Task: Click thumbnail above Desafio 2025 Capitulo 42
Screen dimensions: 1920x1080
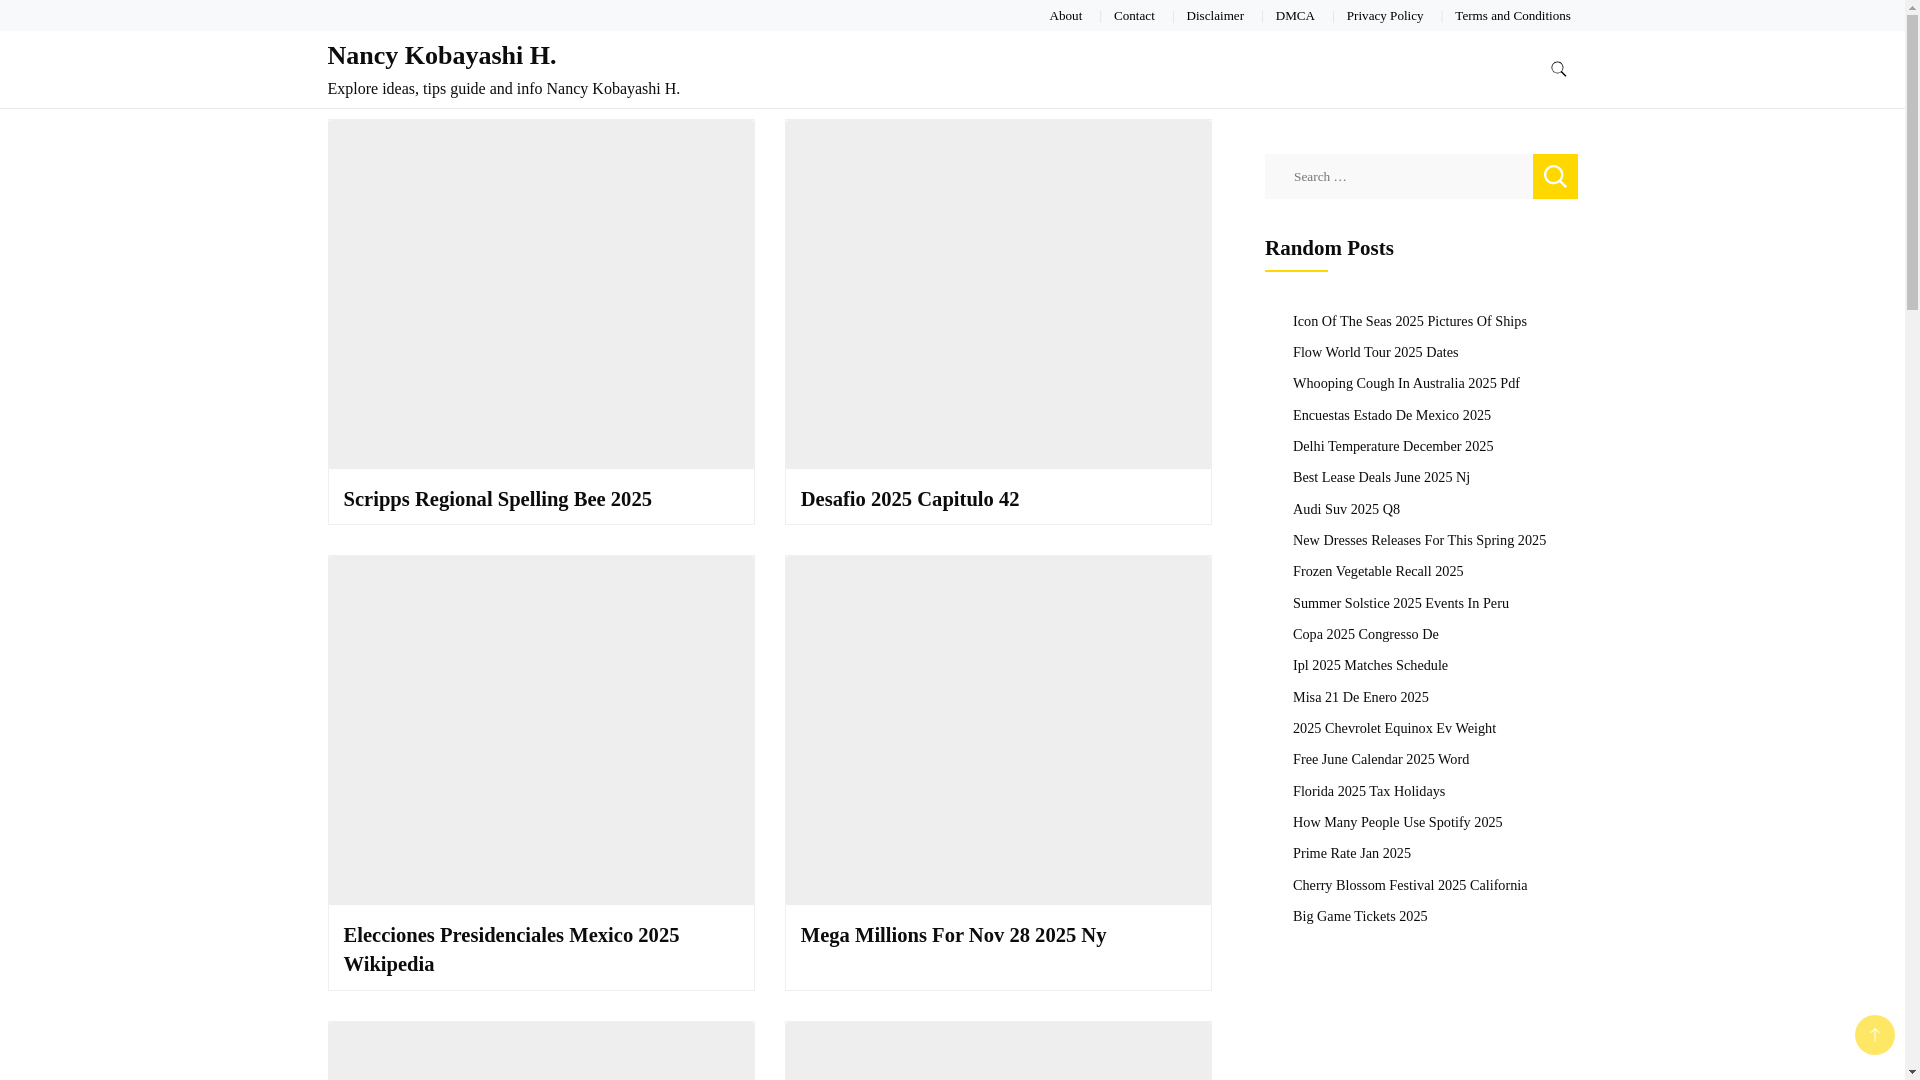Action: [998, 294]
